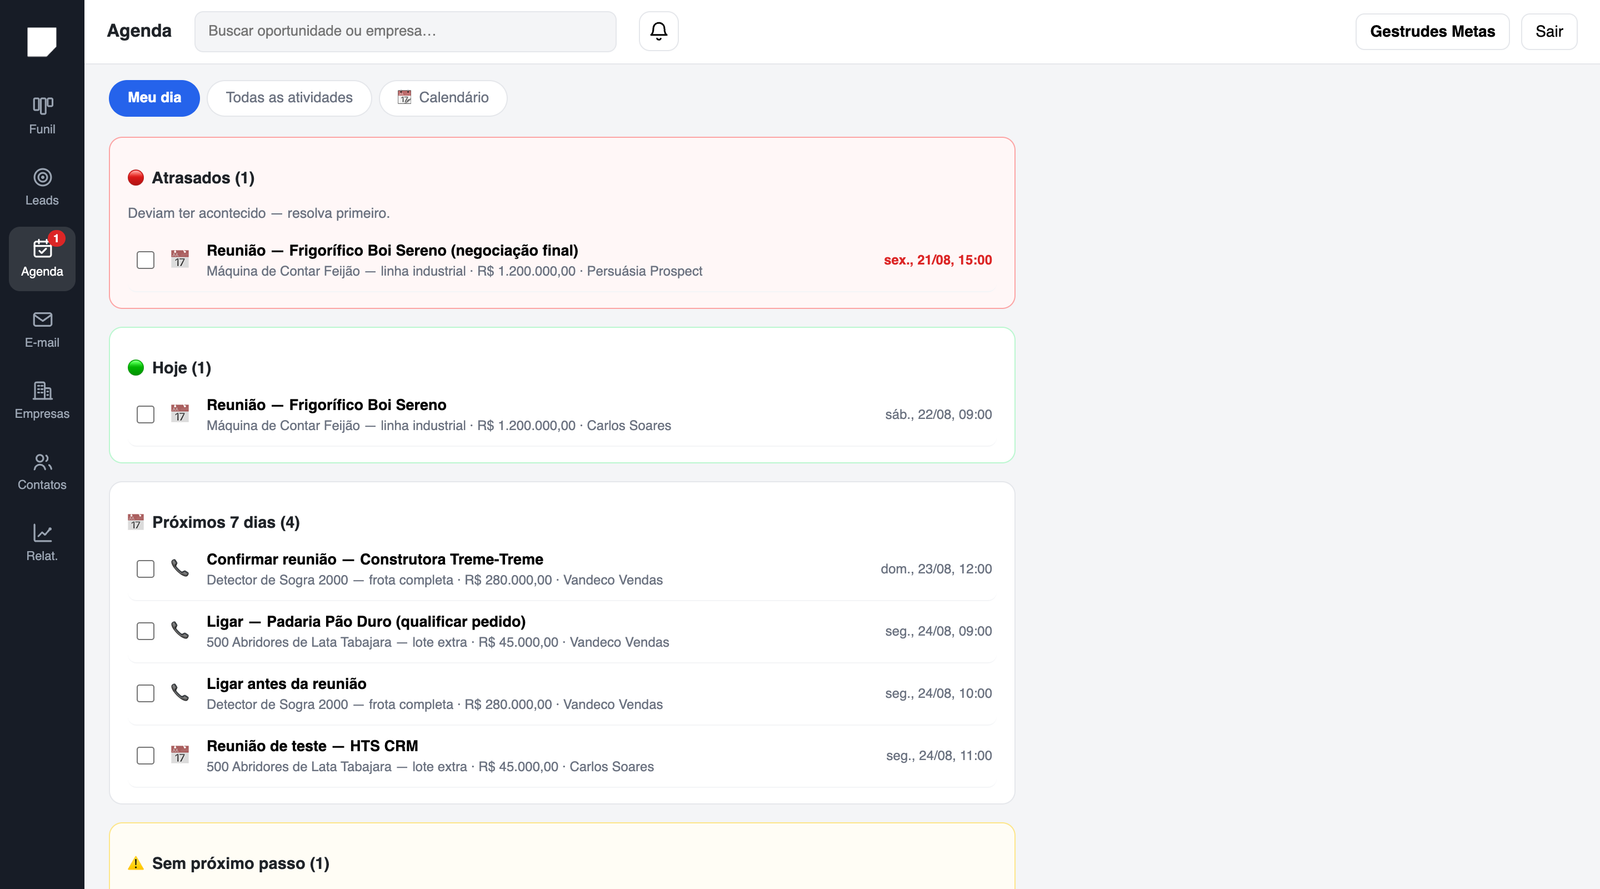Click the Atrasados (1) section heading

203,178
